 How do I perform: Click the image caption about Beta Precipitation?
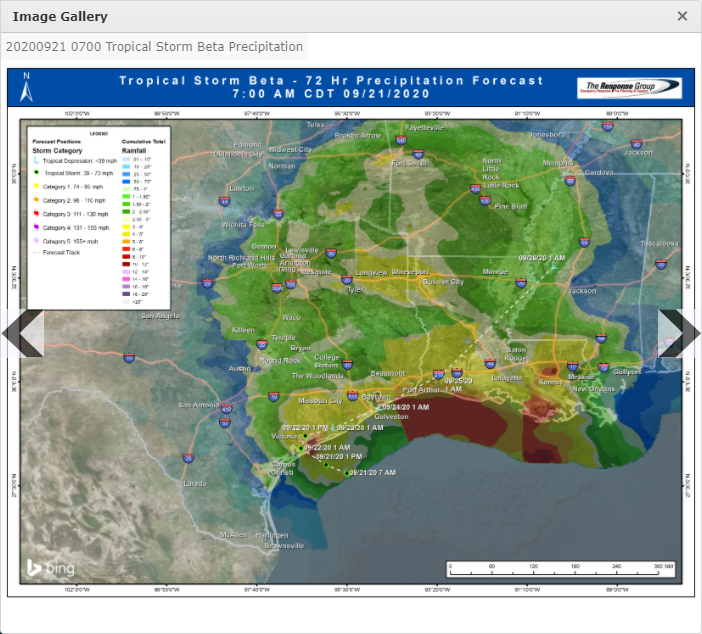154,47
